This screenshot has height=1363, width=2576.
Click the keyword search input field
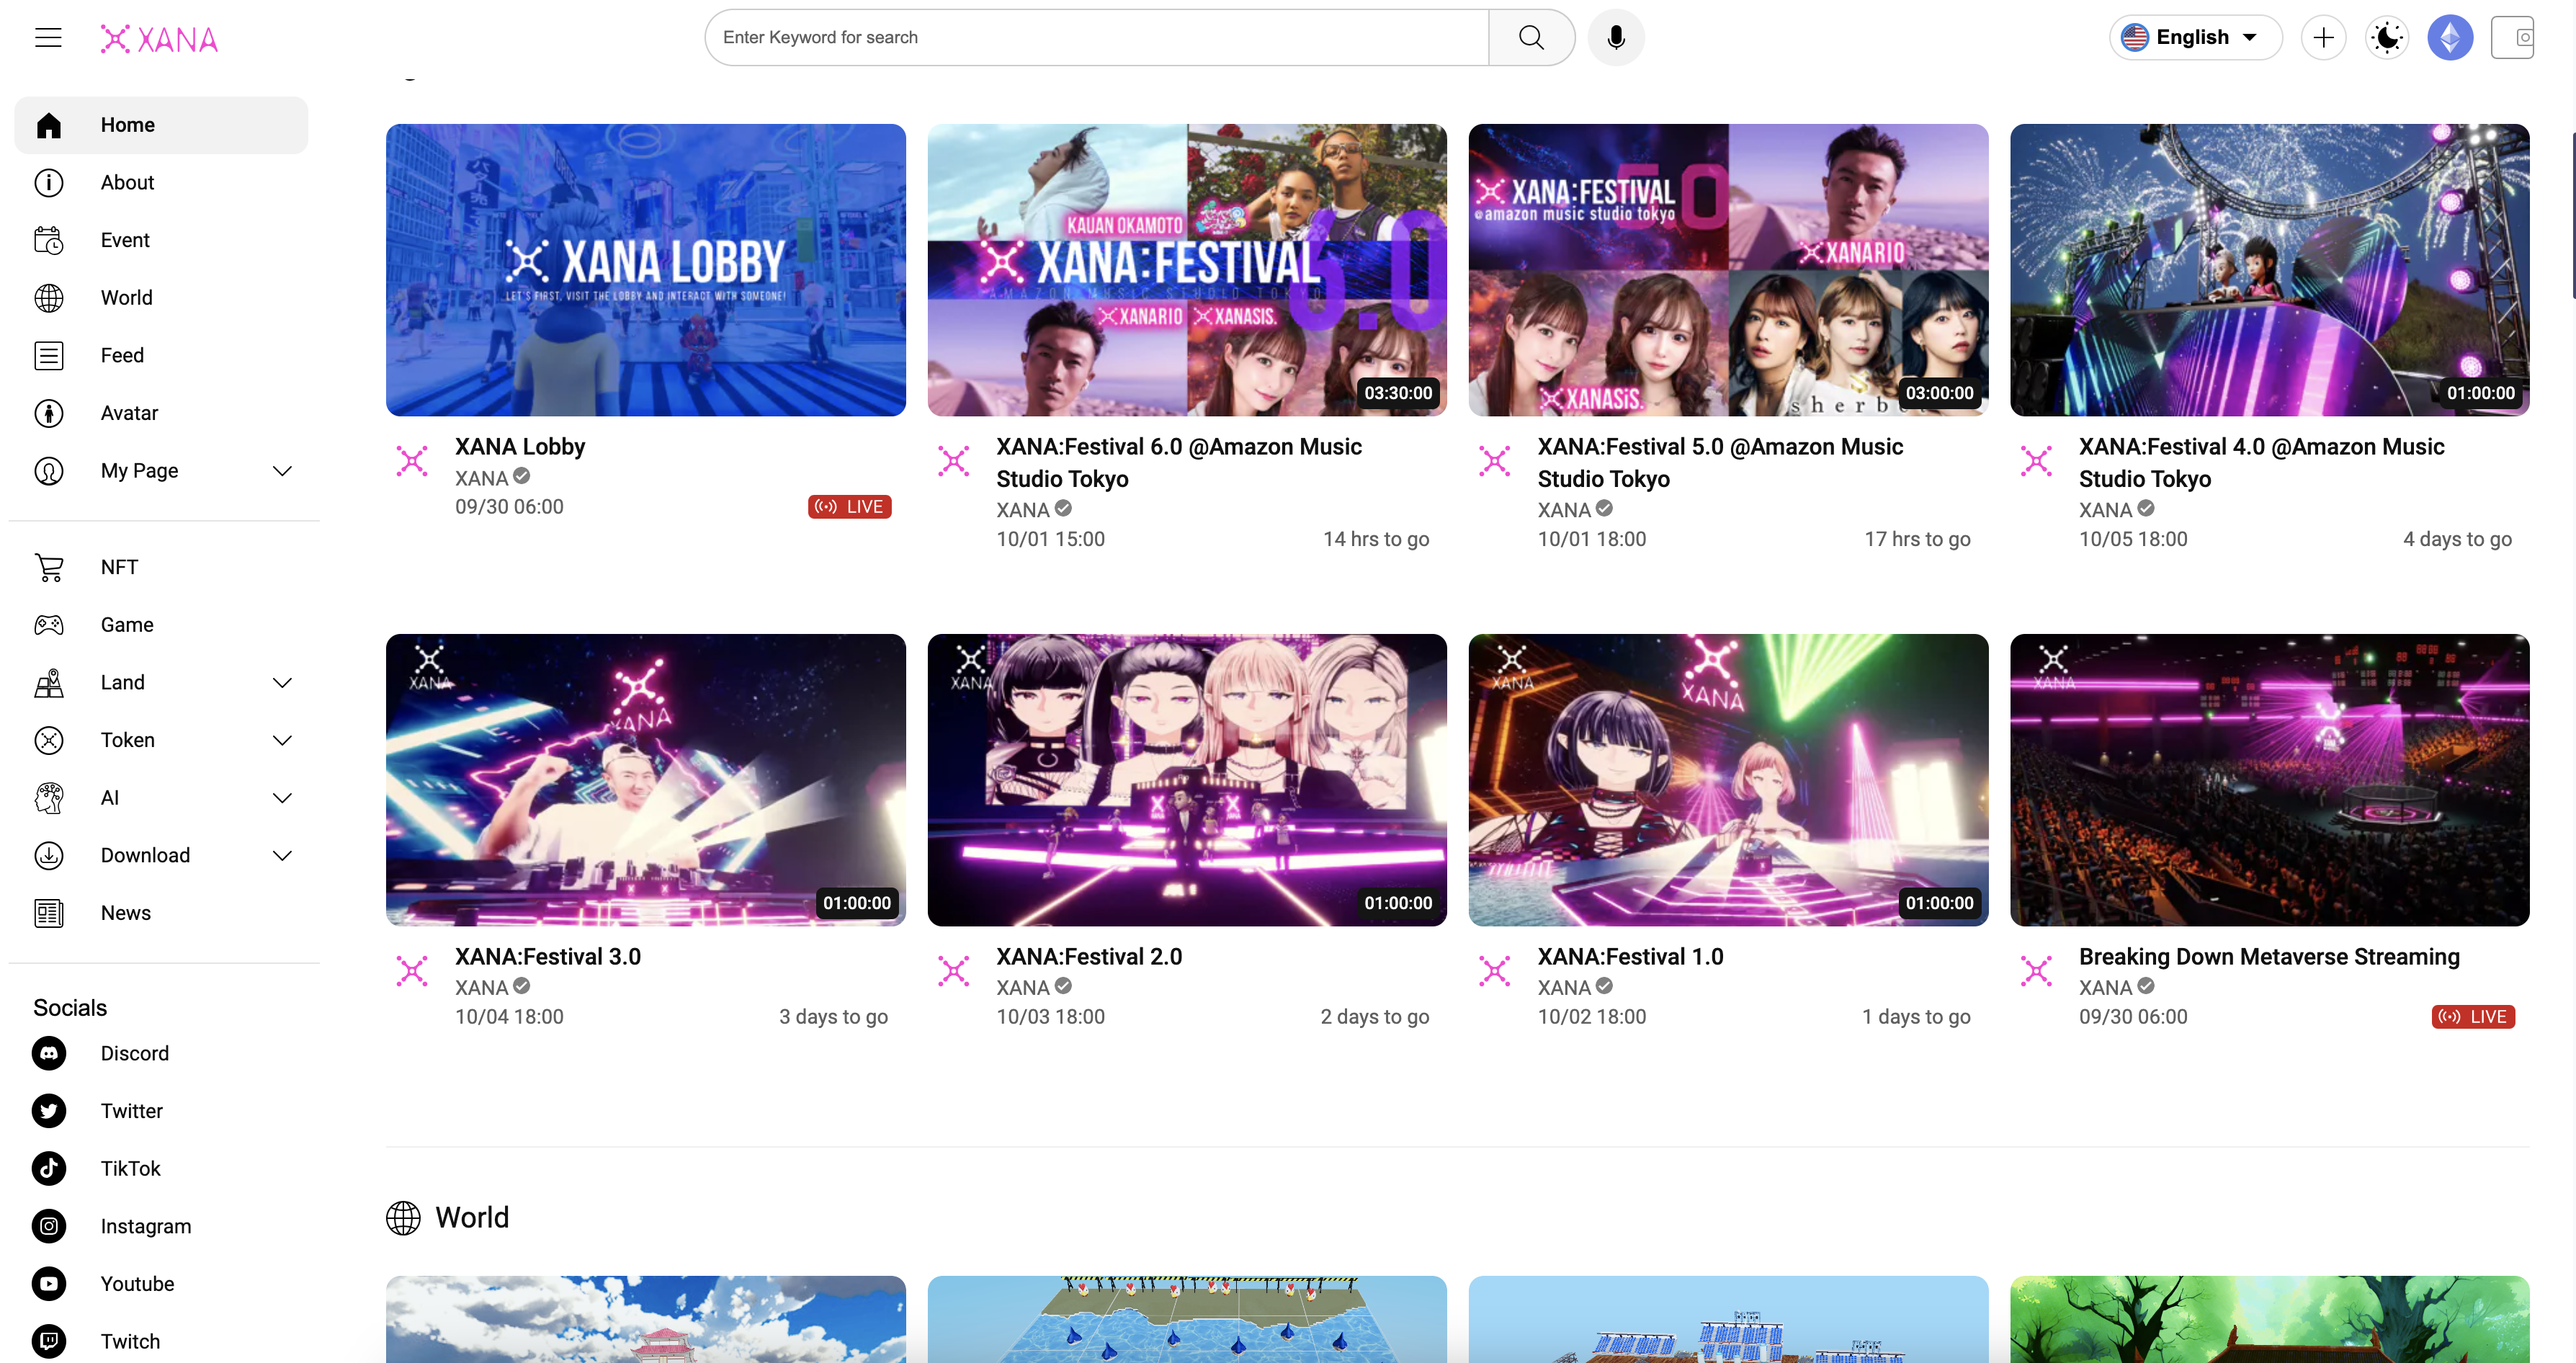click(1095, 38)
